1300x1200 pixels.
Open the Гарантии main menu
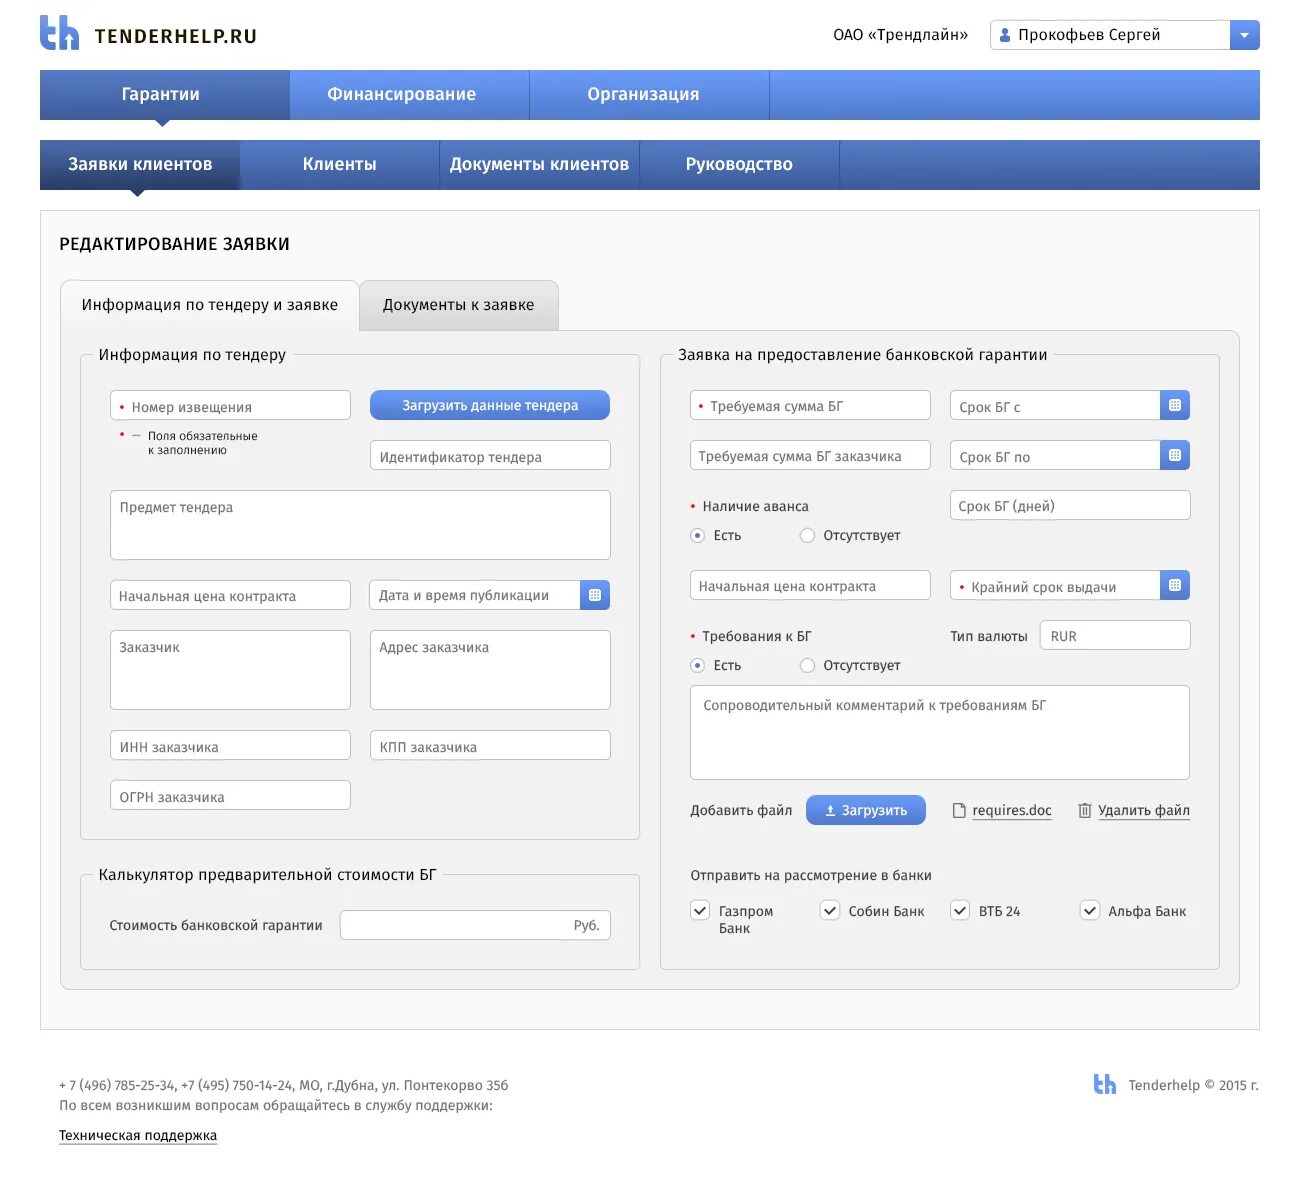coord(165,95)
